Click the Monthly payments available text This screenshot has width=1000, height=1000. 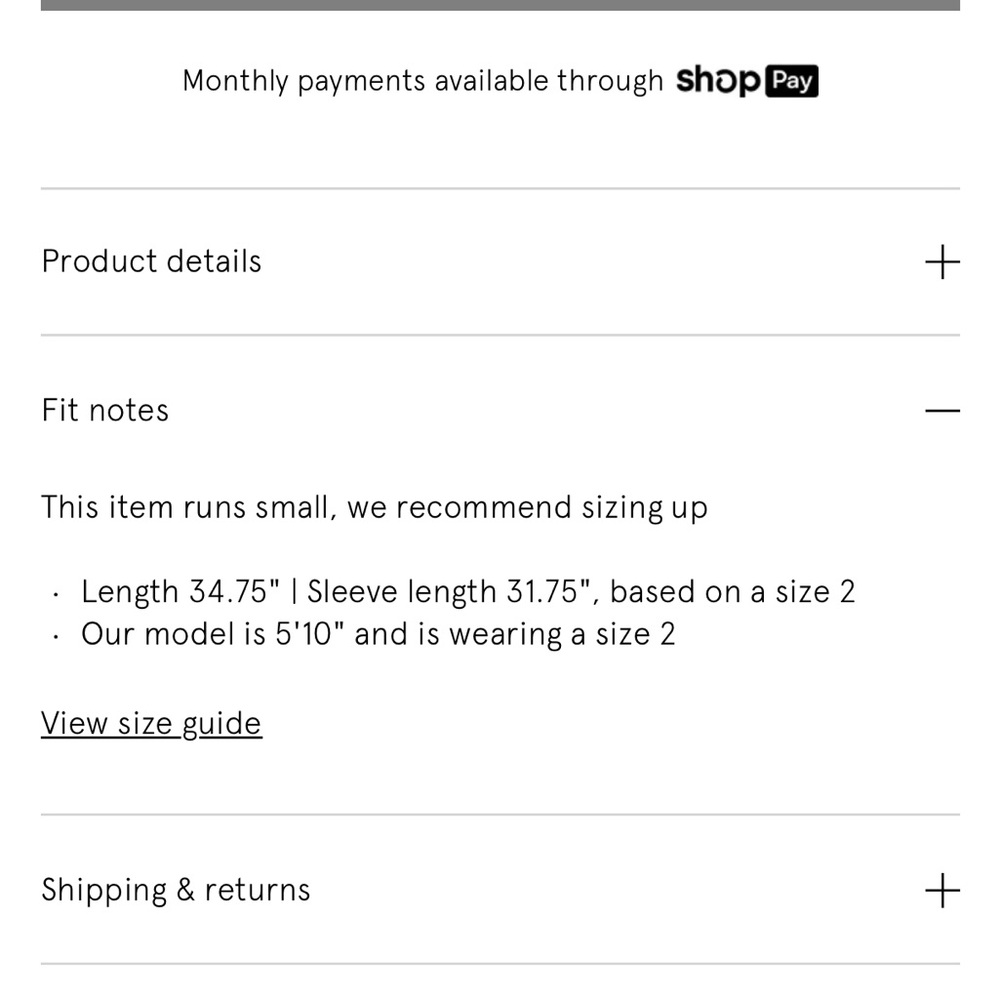[x=422, y=81]
